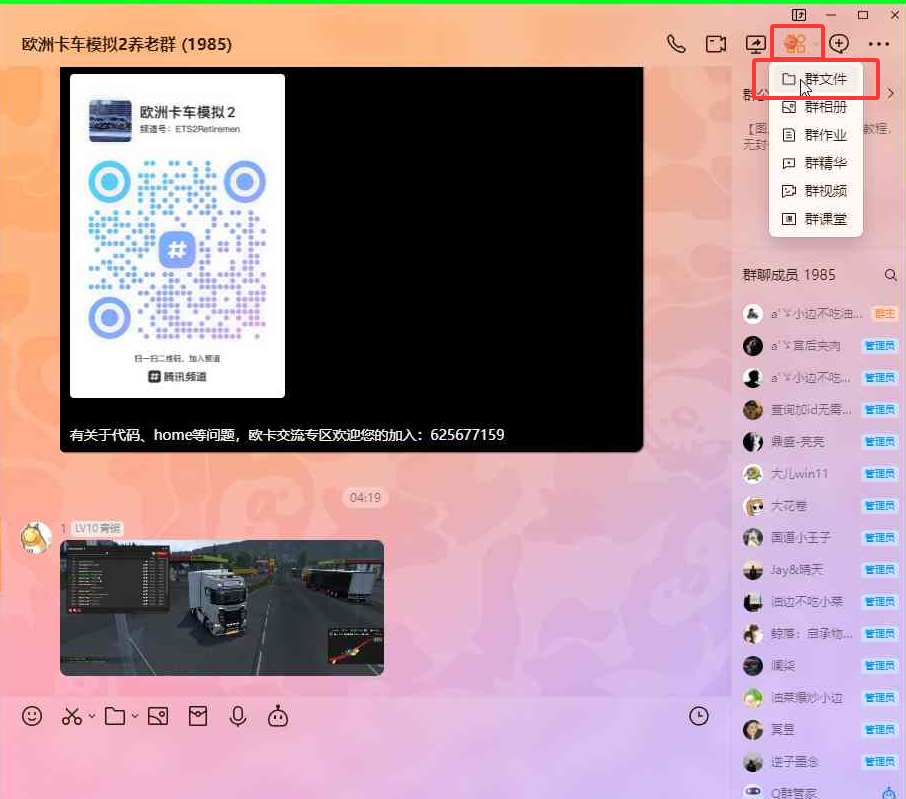
Task: Click avatar of member 国道小王子
Action: point(753,537)
